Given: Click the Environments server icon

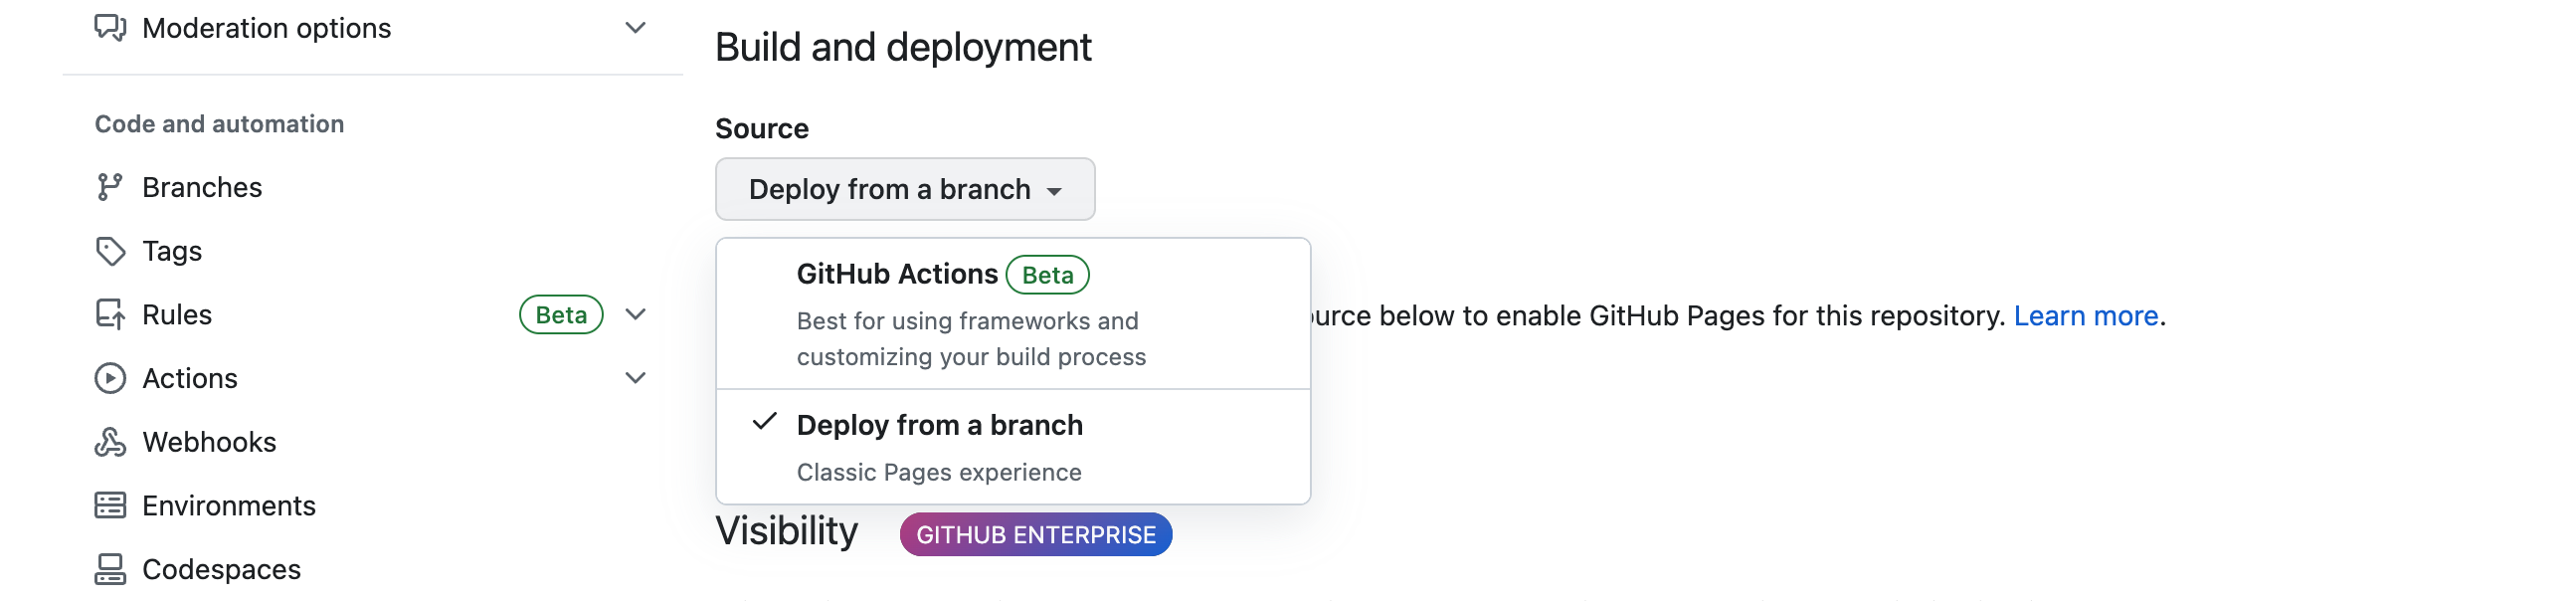Looking at the screenshot, I should [x=110, y=506].
